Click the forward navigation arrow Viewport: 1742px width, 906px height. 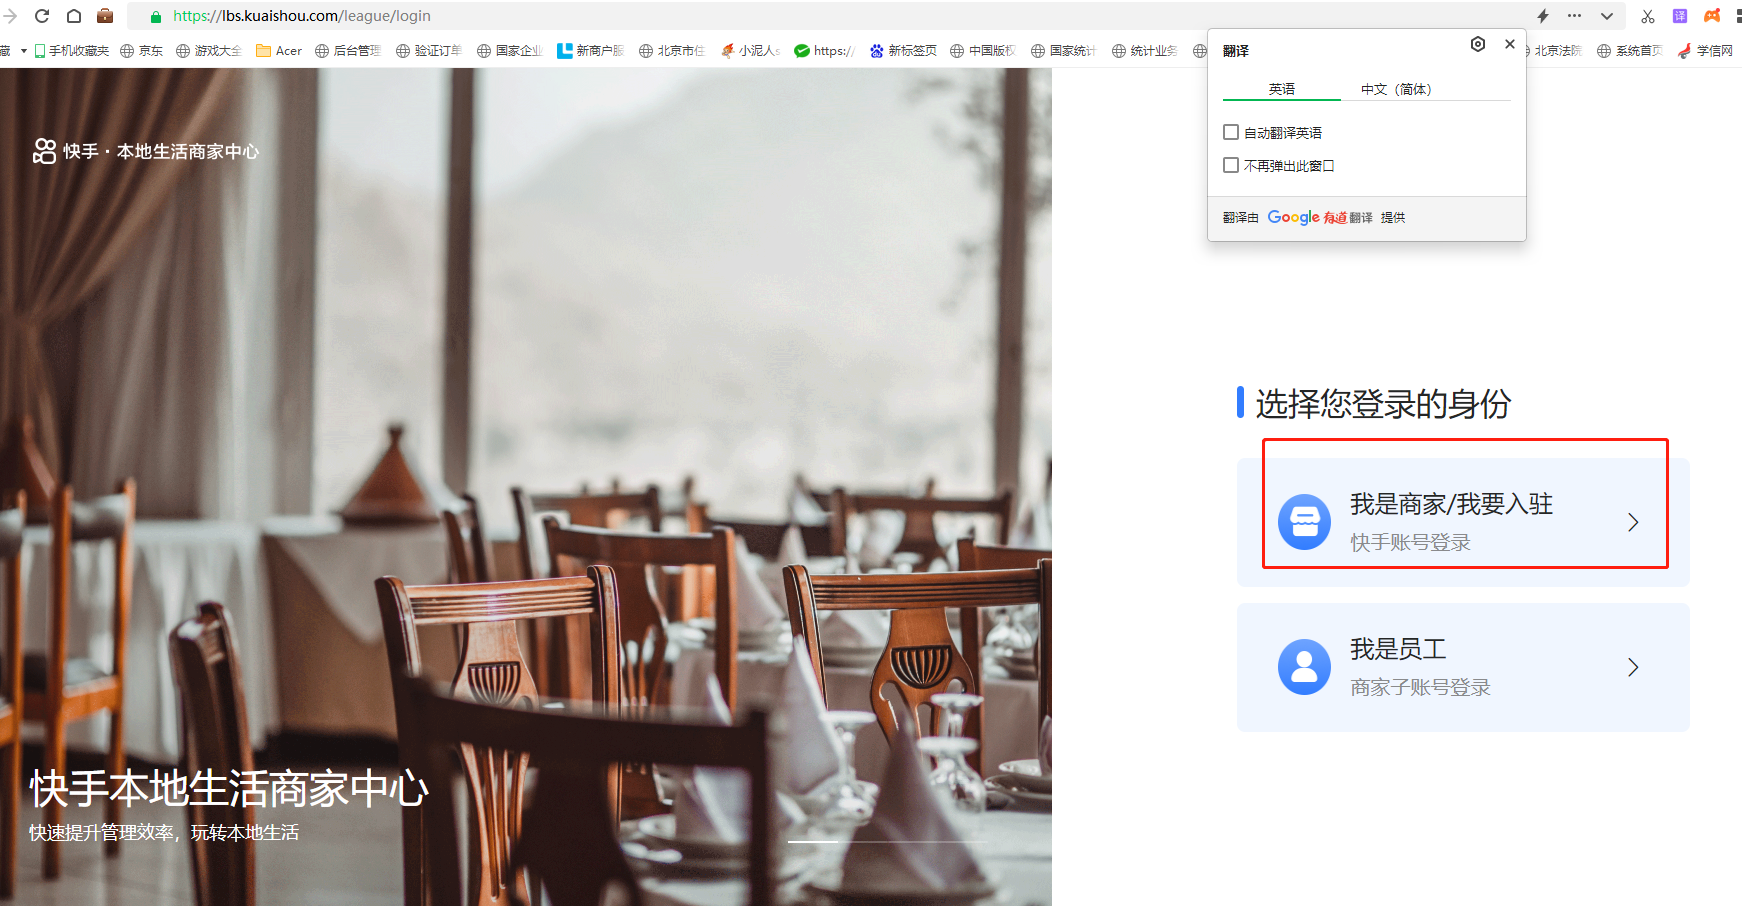click(x=10, y=16)
